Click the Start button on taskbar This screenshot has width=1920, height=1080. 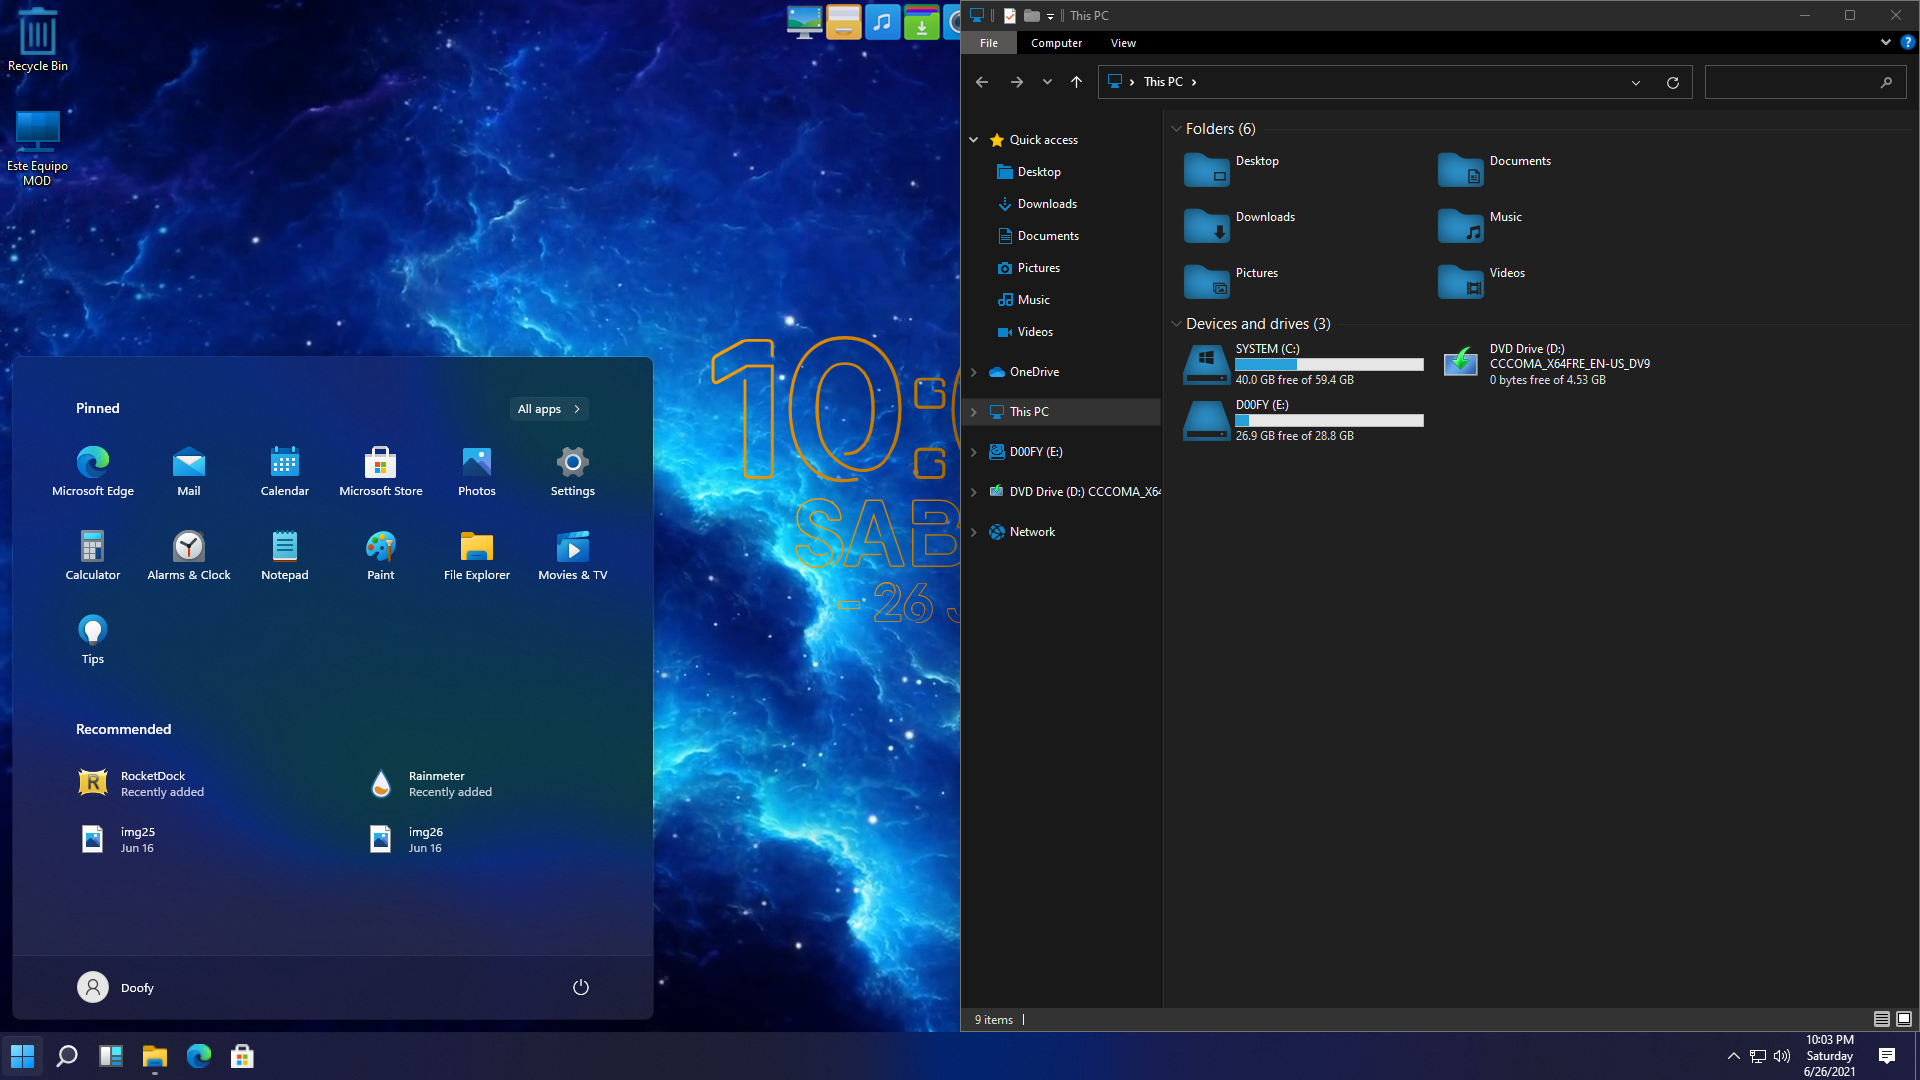(x=22, y=1056)
